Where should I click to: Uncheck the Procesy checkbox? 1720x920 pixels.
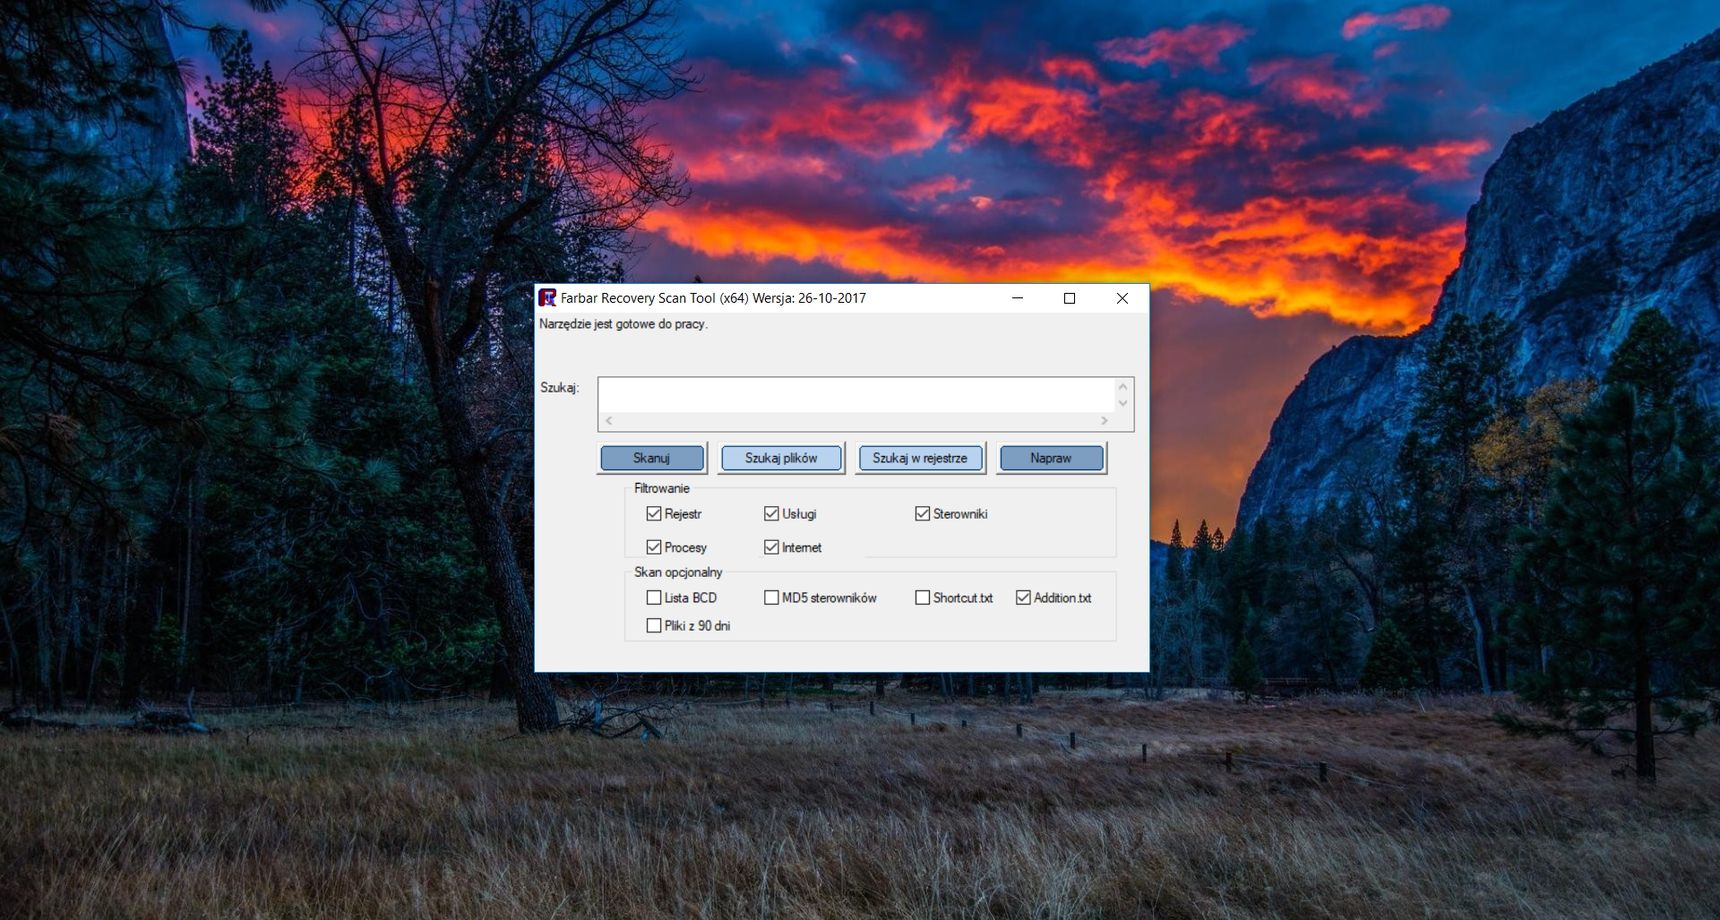[x=654, y=547]
